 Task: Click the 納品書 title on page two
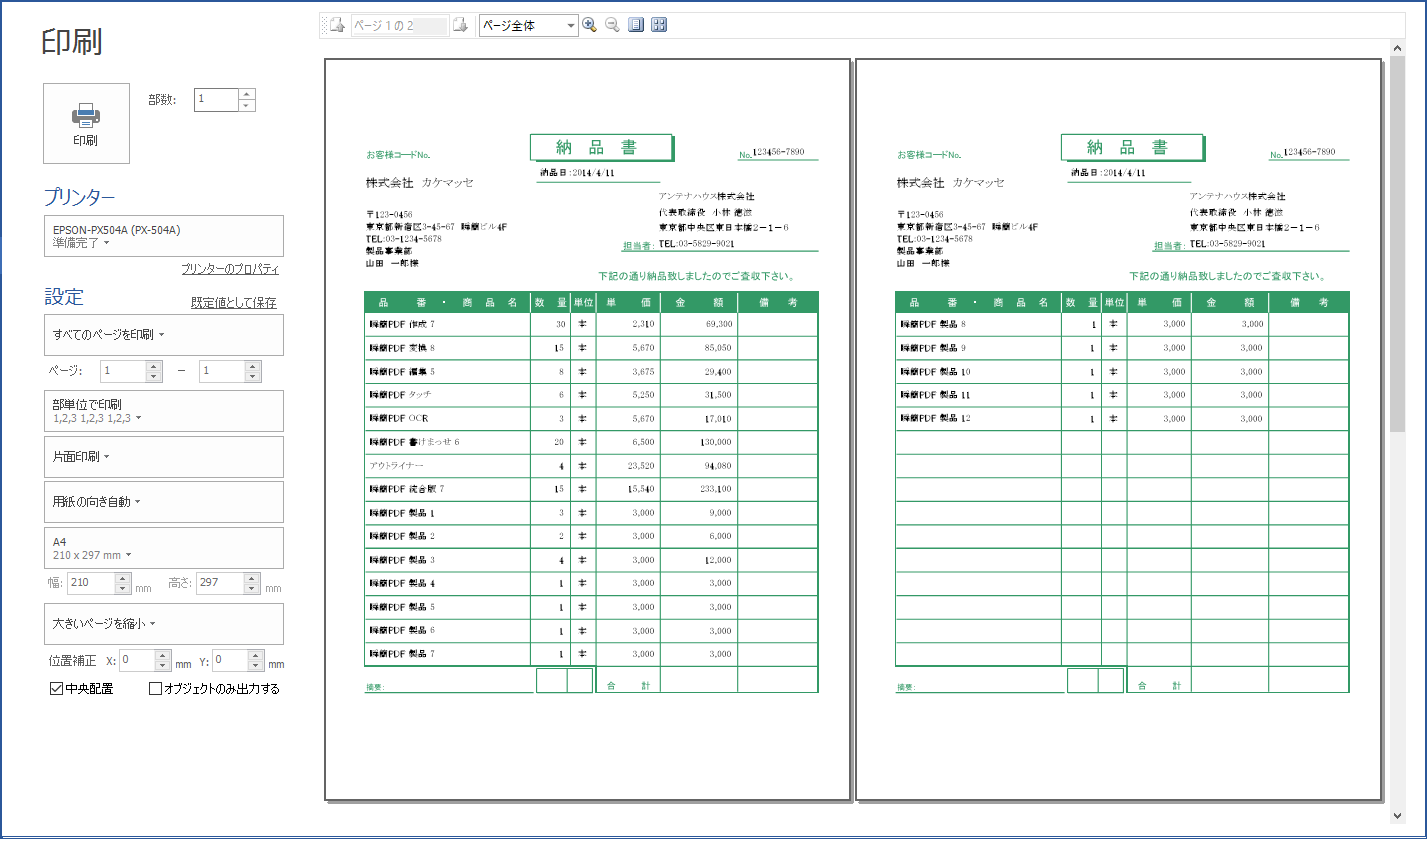[1132, 148]
